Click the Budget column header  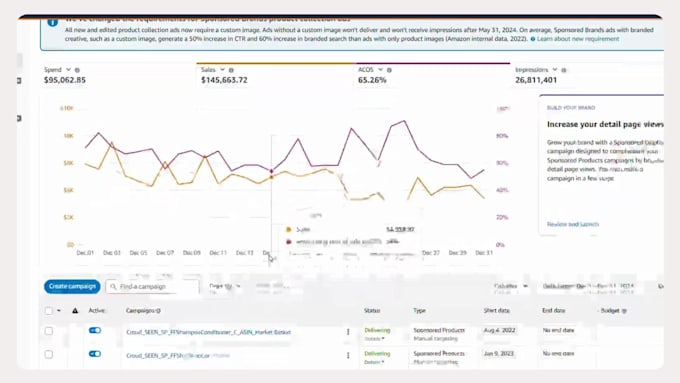(x=611, y=311)
